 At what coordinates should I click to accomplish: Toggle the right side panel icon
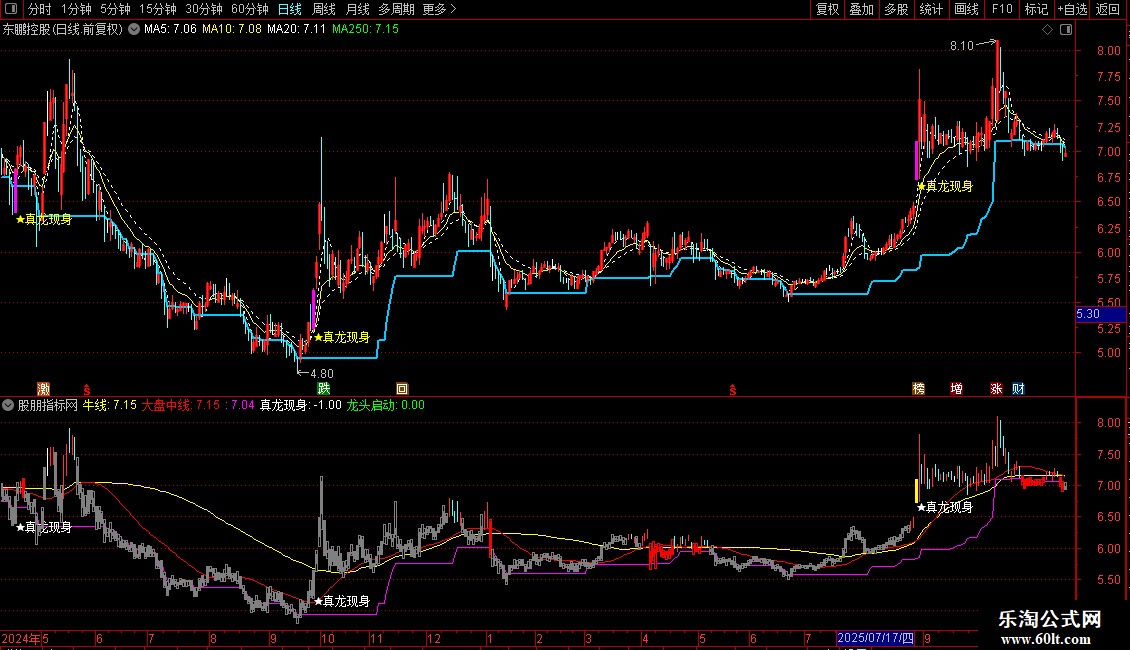tap(1066, 30)
